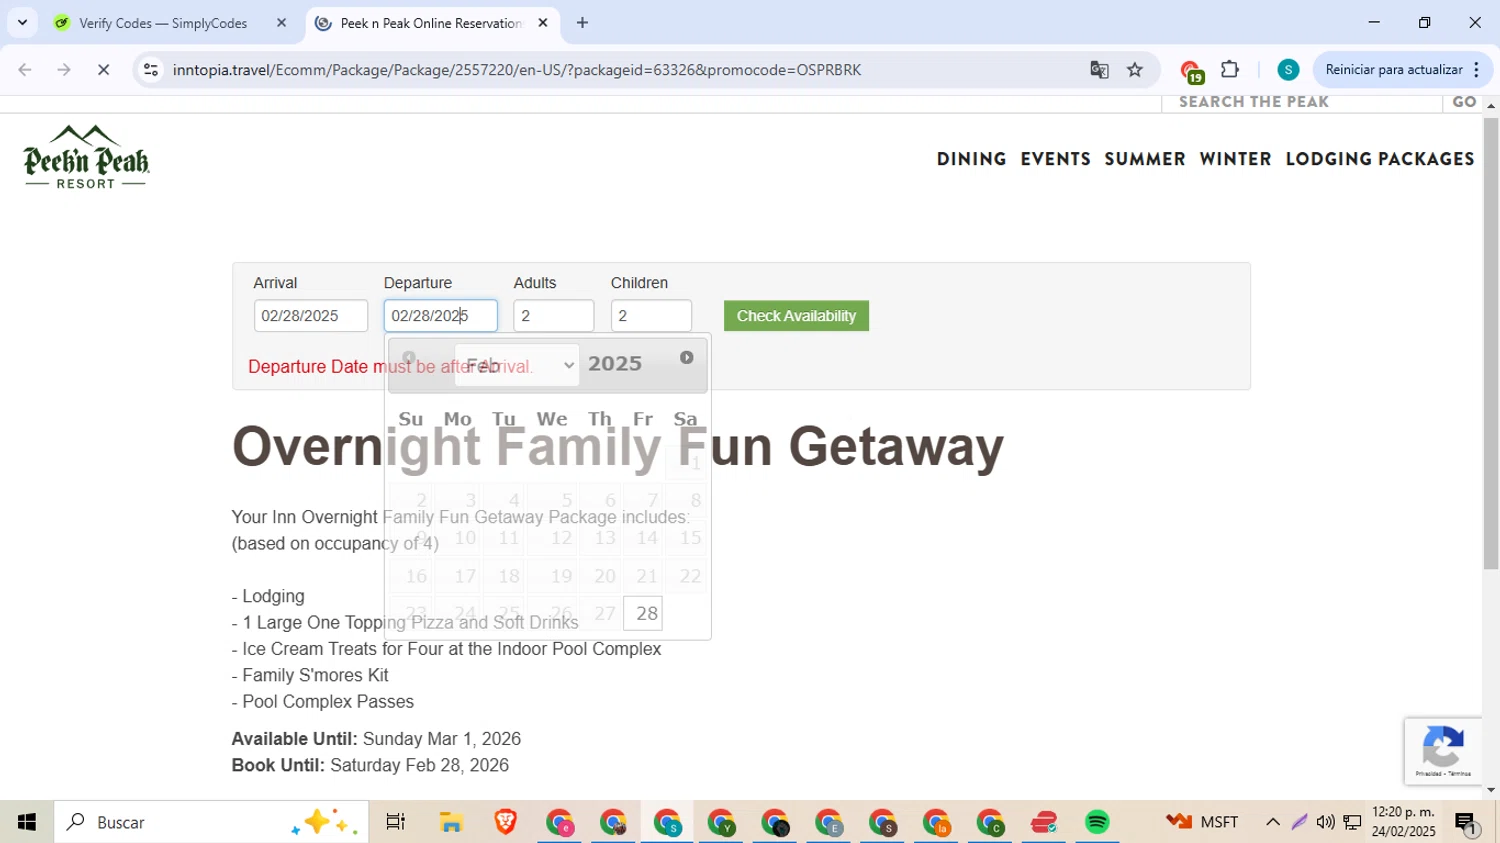Click the Overnight Family Fun Getaway heading
Viewport: 1500px width, 843px height.
click(x=617, y=446)
